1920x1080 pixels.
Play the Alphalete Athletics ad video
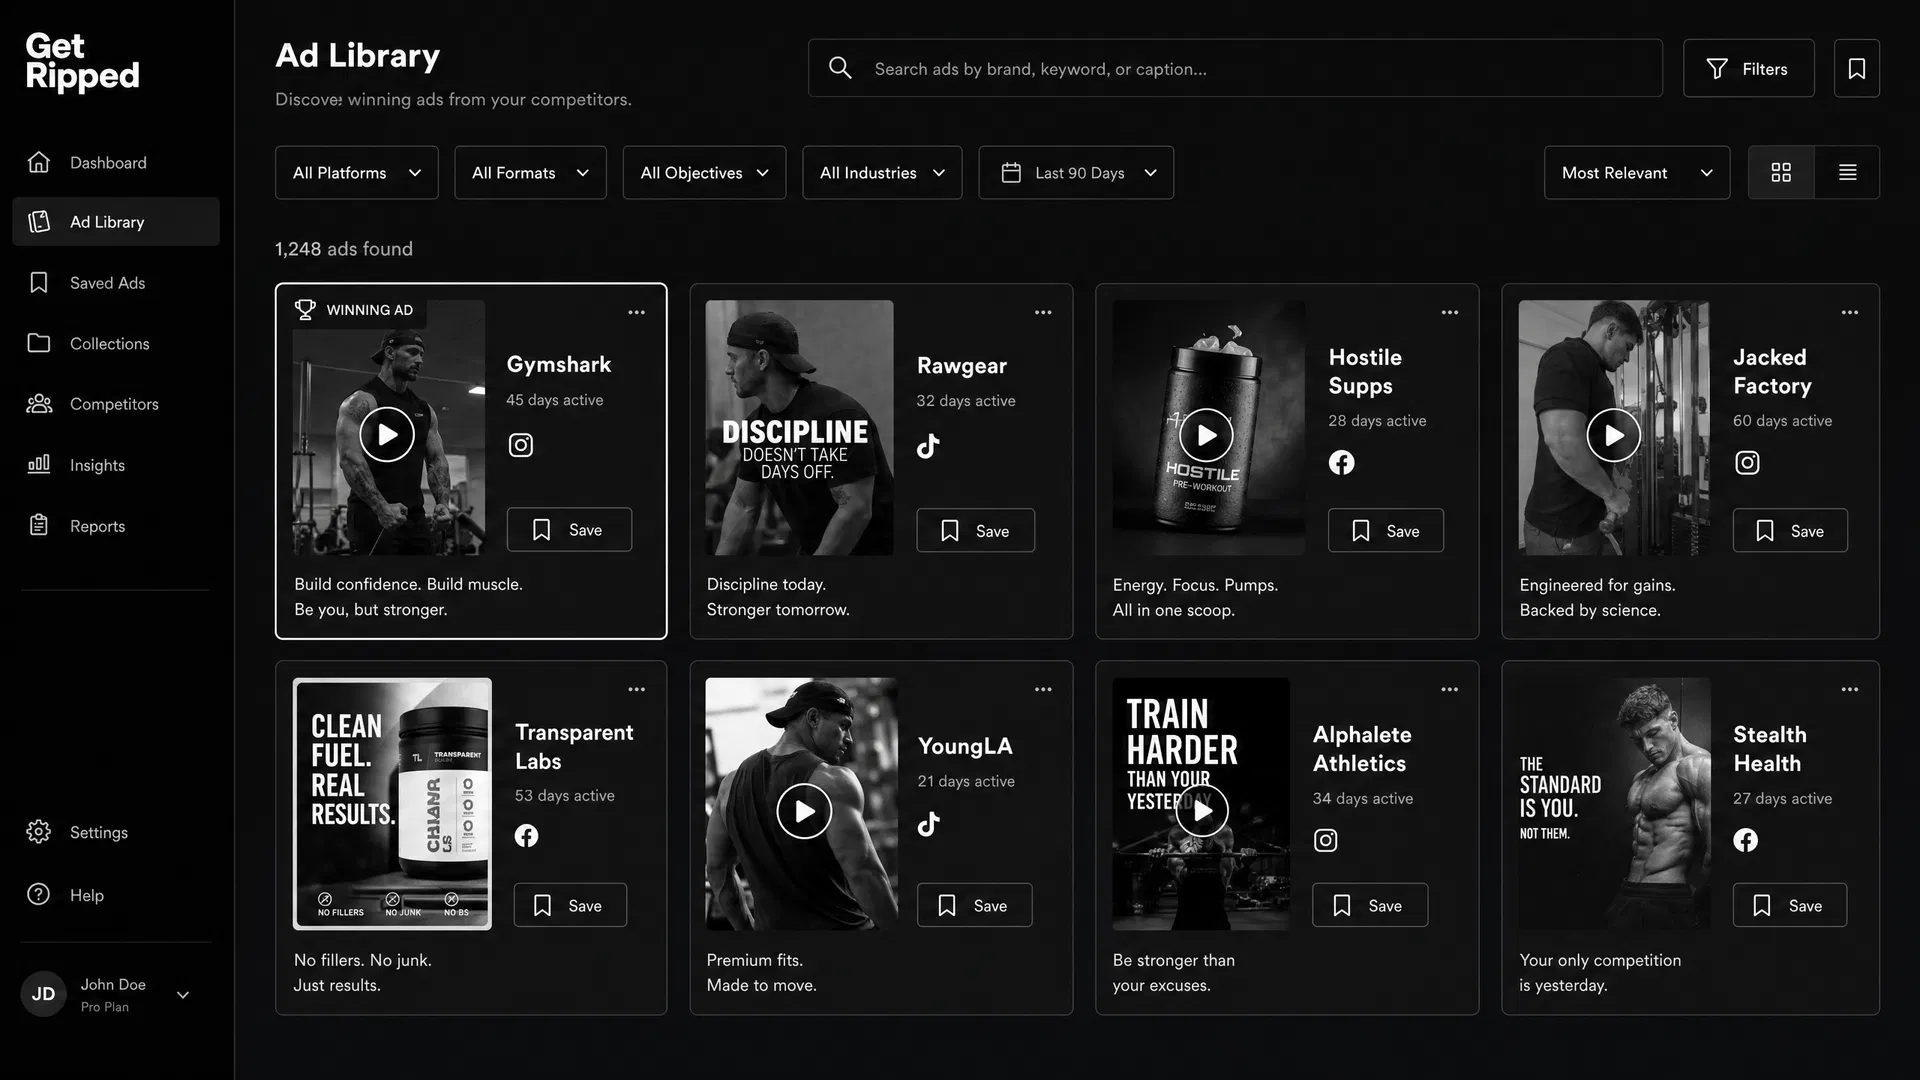click(1201, 811)
